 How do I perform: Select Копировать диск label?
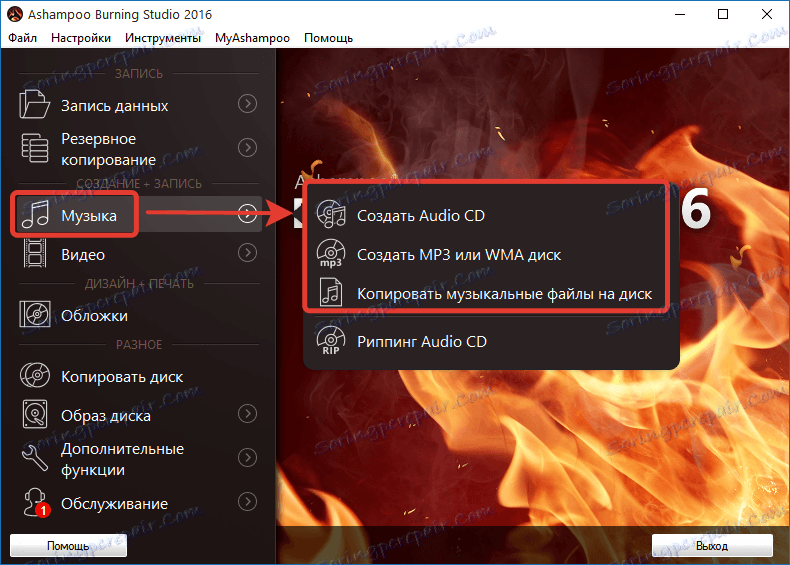(122, 377)
